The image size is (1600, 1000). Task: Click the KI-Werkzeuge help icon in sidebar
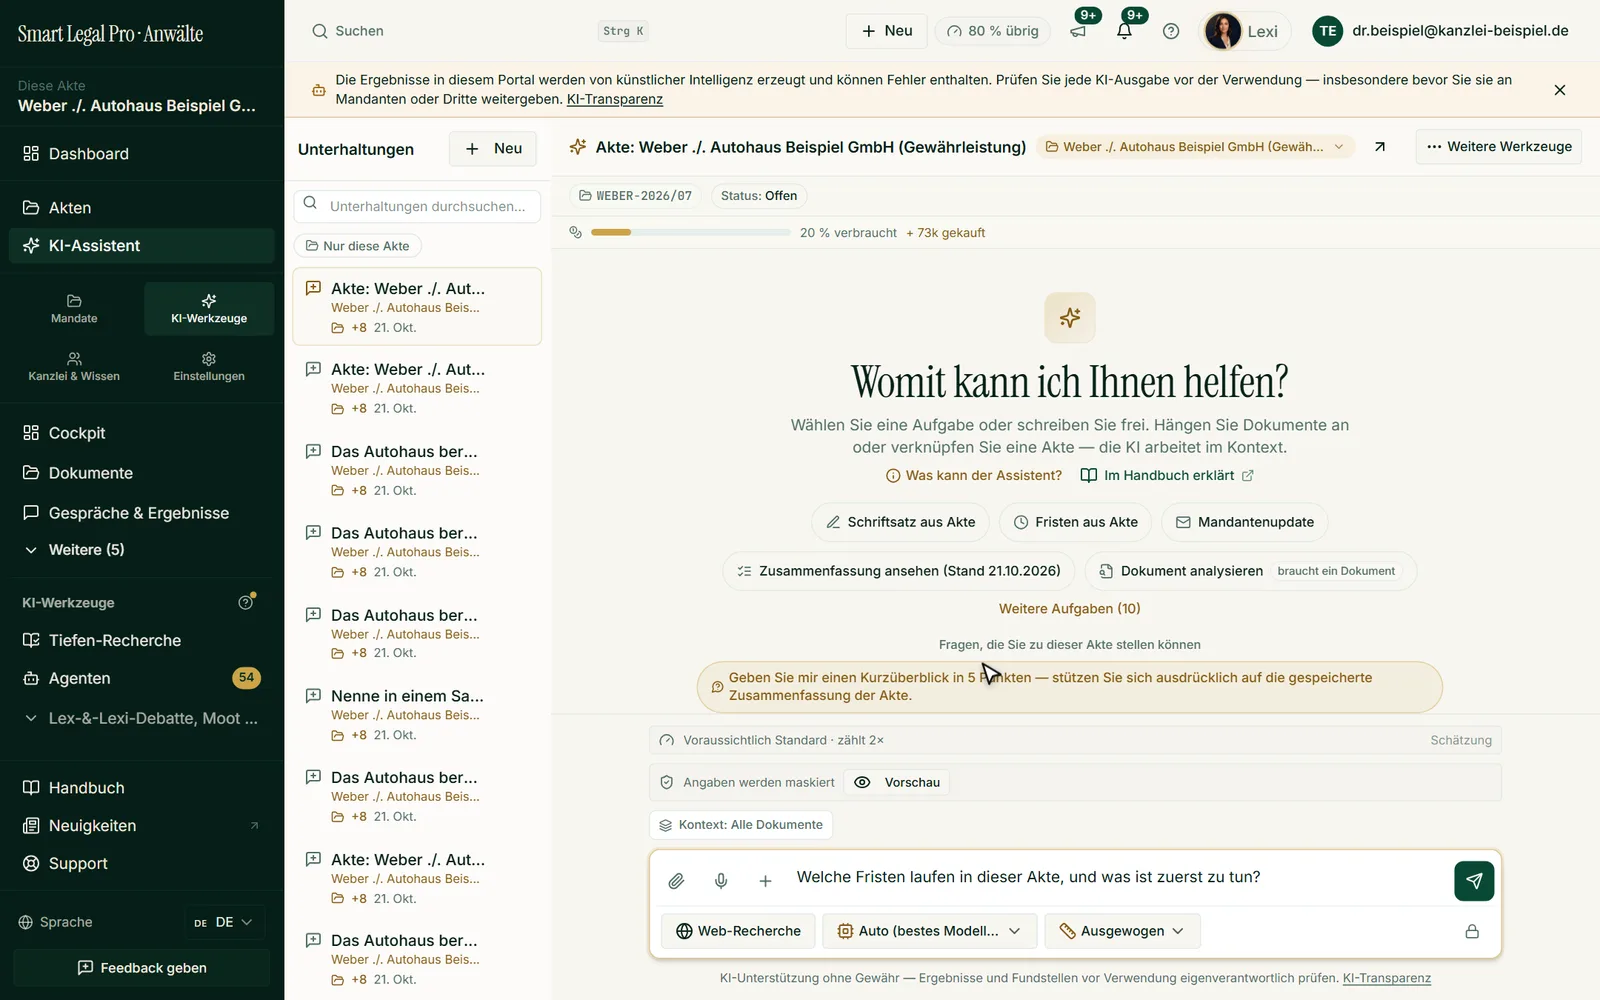click(x=246, y=602)
